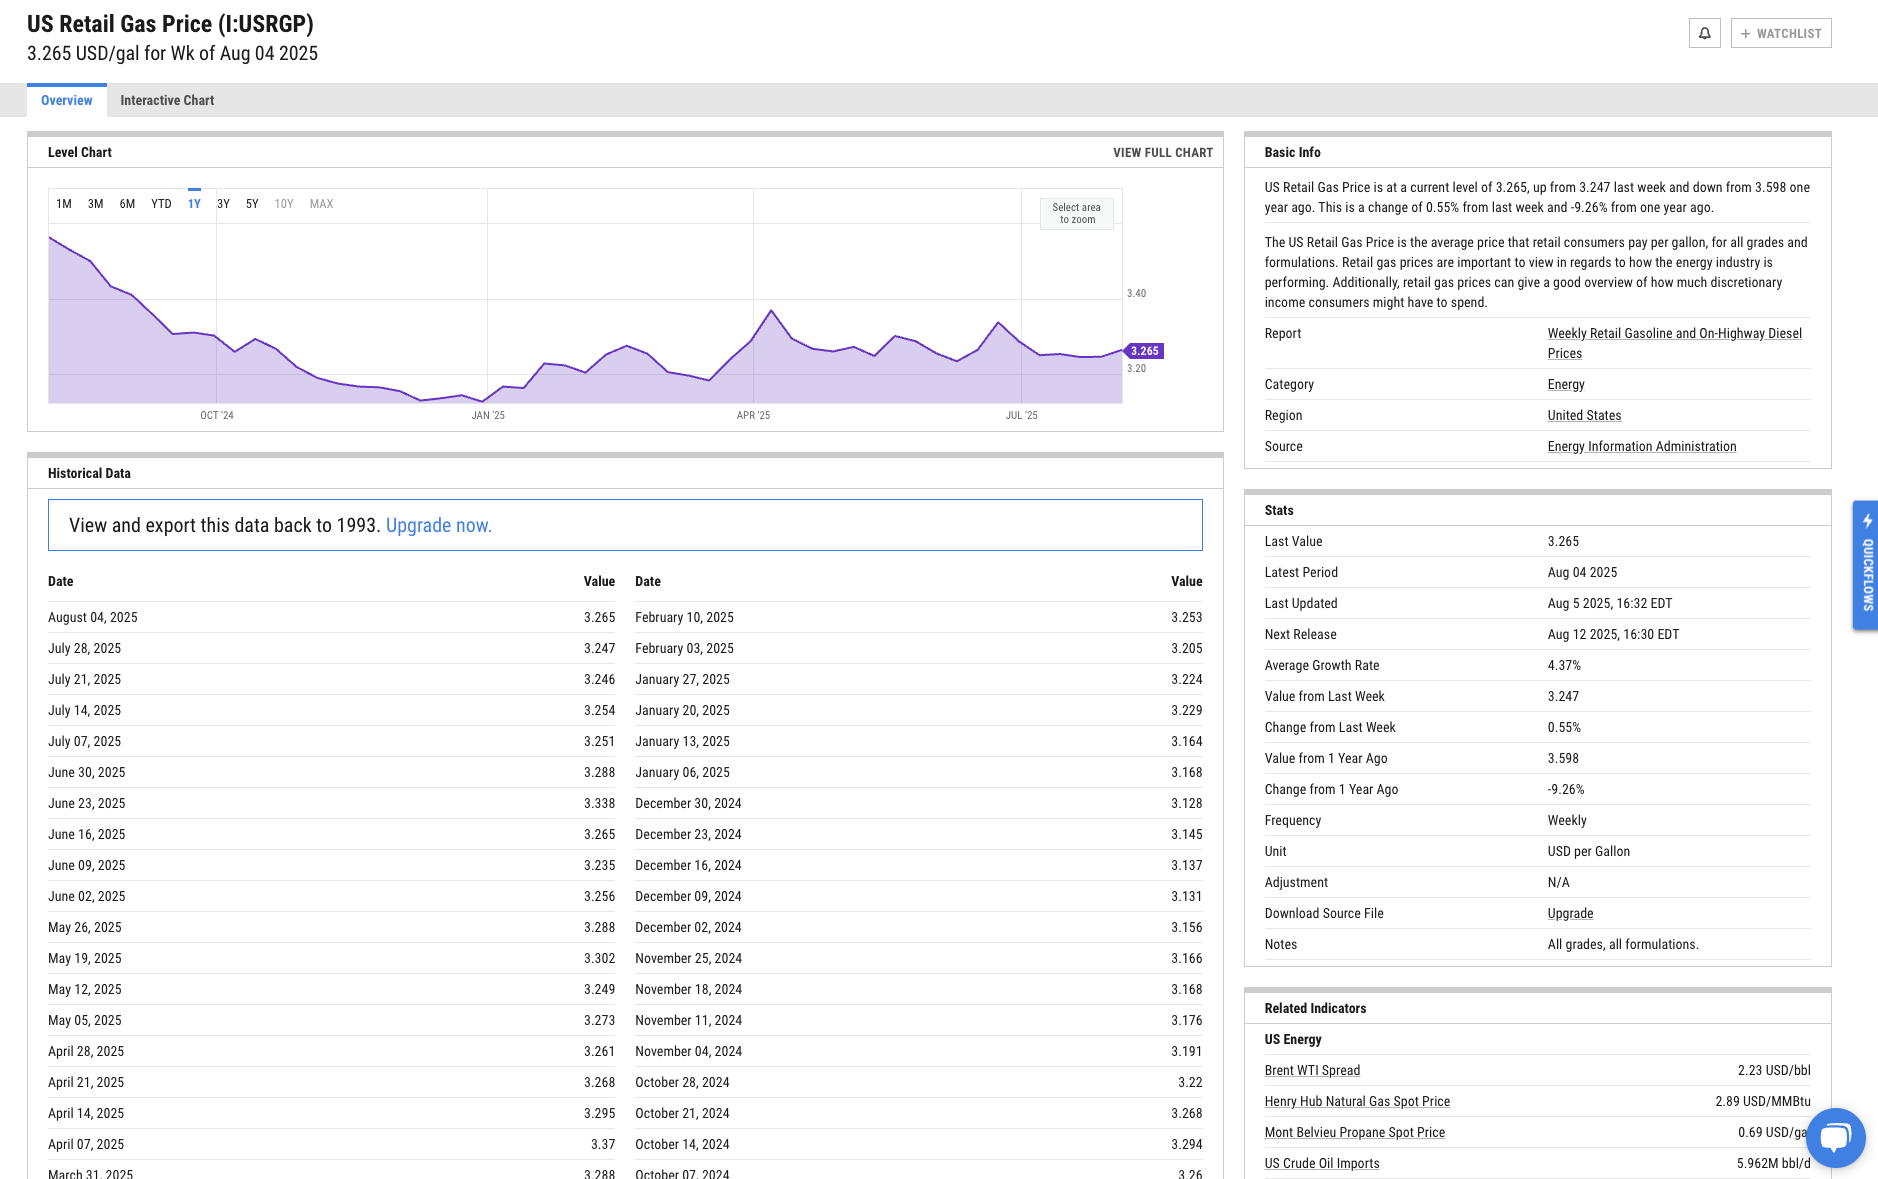The width and height of the screenshot is (1878, 1179).
Task: Click the notification bell icon
Action: [1704, 33]
